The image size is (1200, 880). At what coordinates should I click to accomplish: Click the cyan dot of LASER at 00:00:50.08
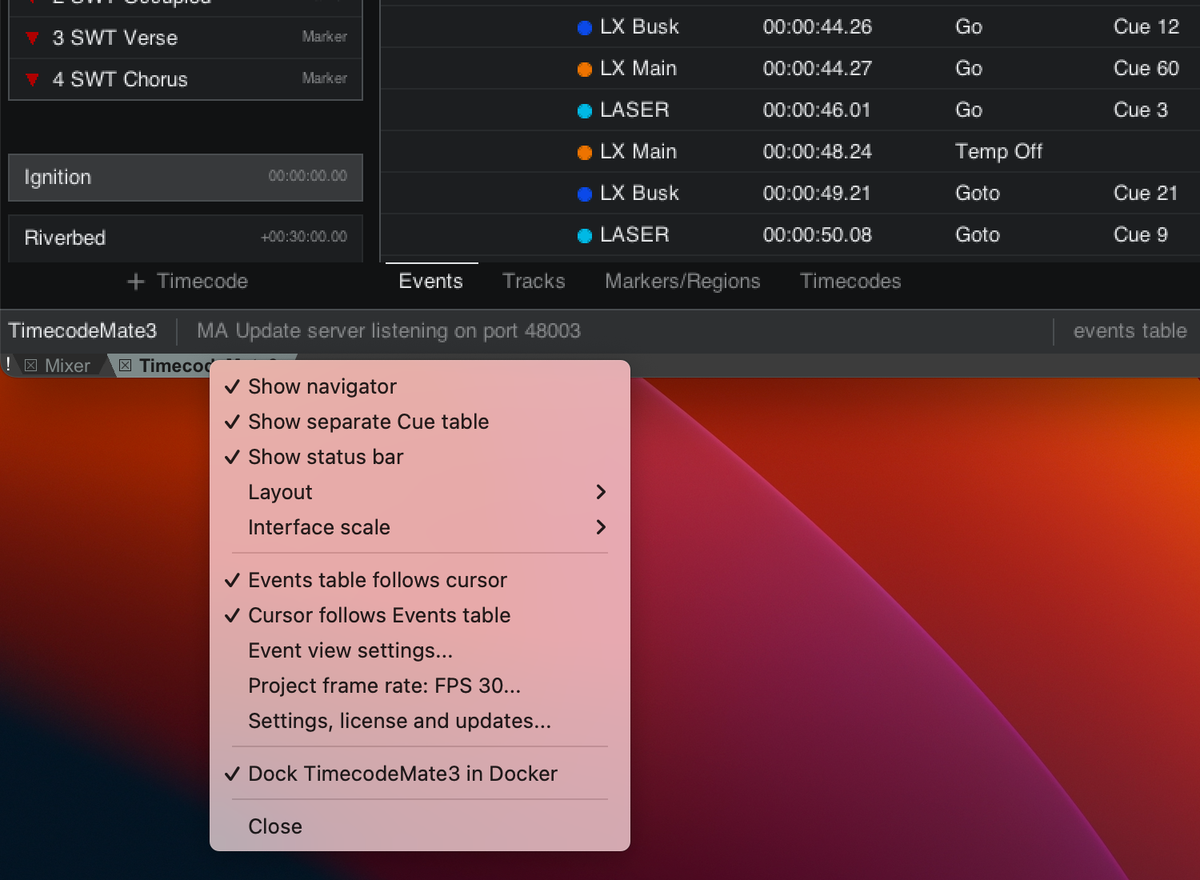point(585,236)
